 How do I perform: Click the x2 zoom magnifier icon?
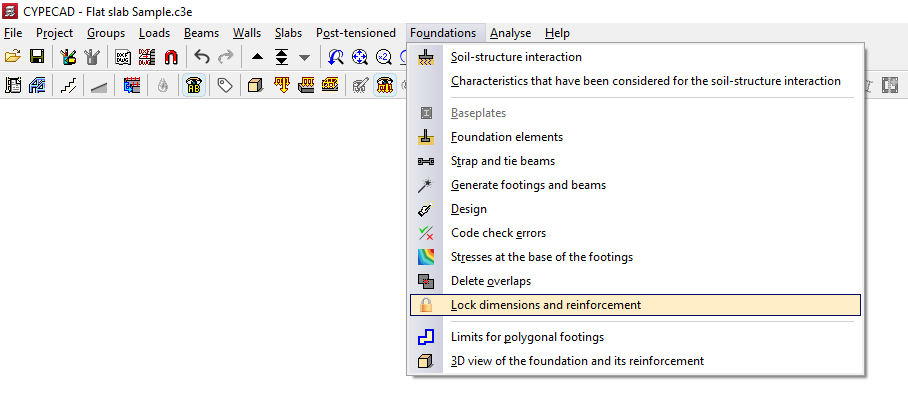(x=383, y=57)
